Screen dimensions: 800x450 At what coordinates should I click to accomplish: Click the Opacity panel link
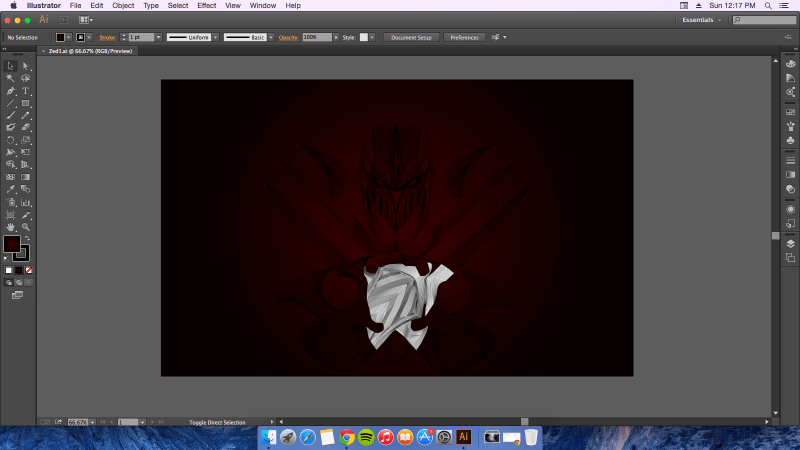pos(288,37)
